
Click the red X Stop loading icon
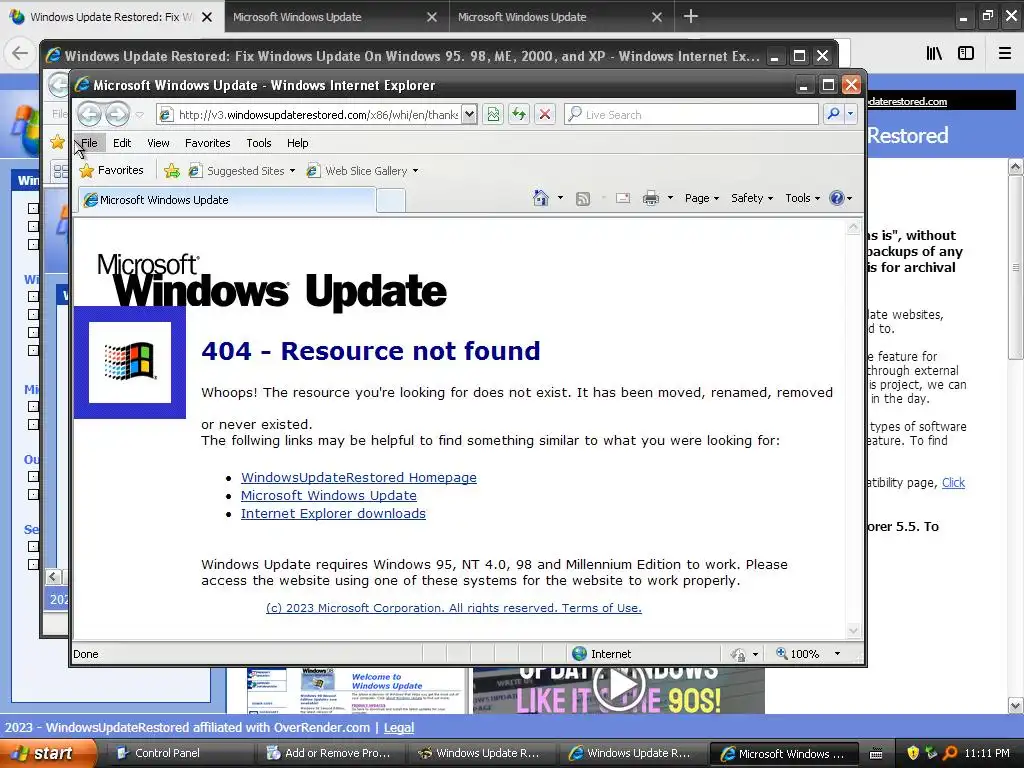pyautogui.click(x=544, y=114)
